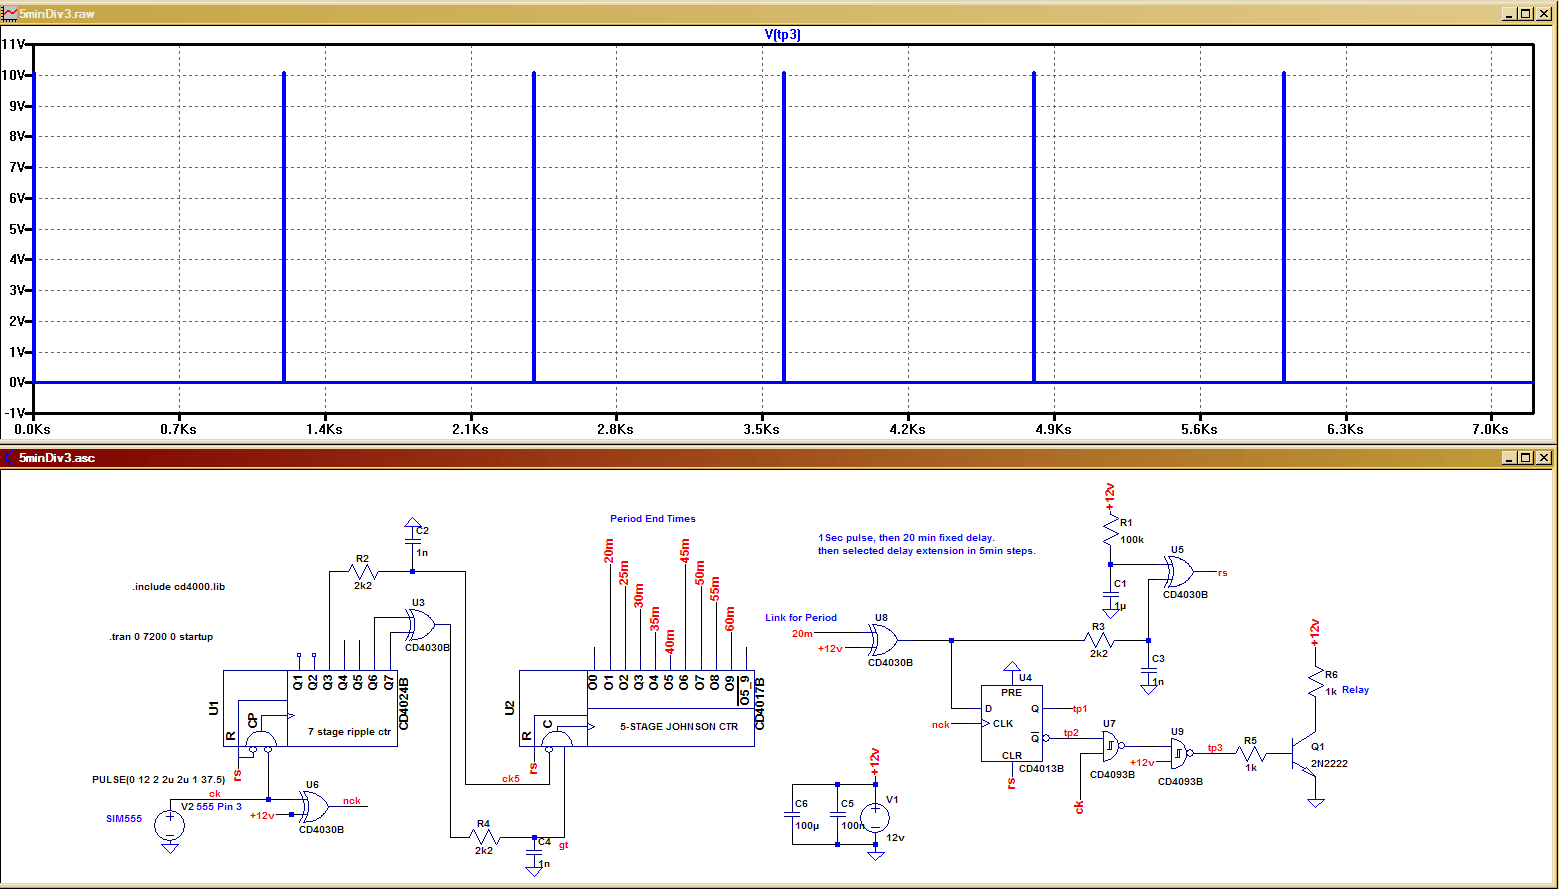The image size is (1559, 889).
Task: Click the tp1 net label
Action: tap(1080, 709)
